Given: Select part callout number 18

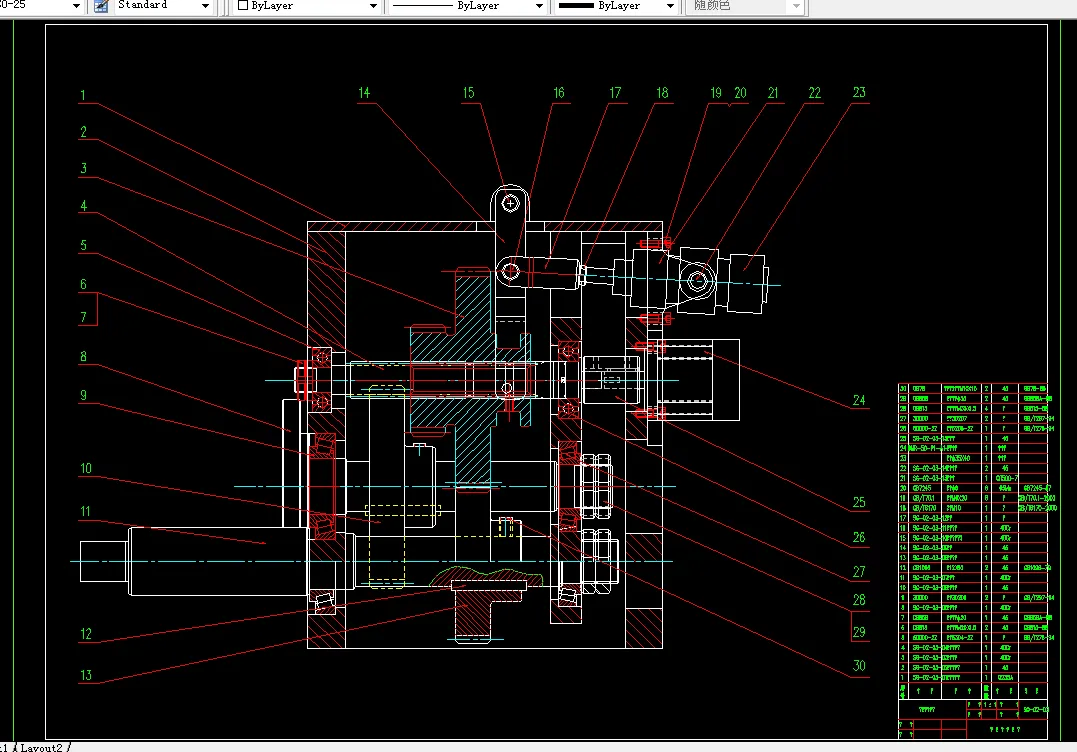Looking at the screenshot, I should 662,93.
